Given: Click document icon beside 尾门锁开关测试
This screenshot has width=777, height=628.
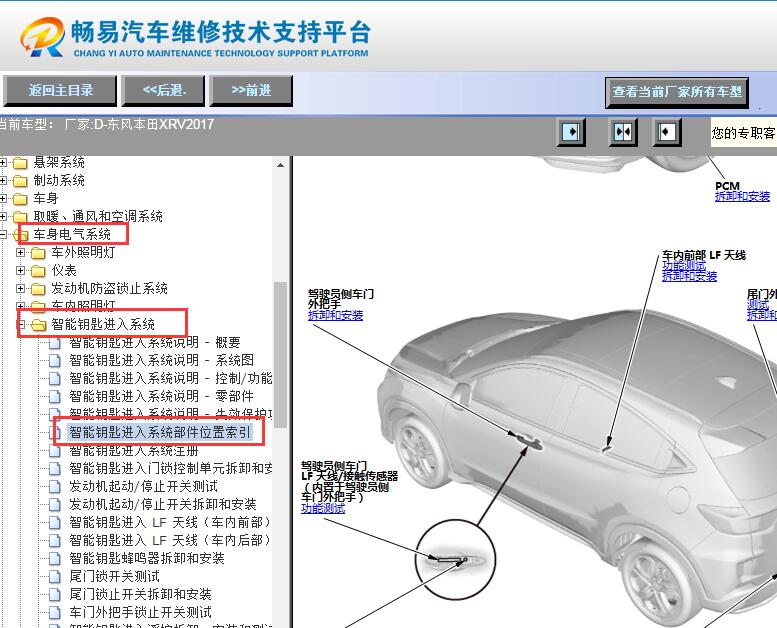Looking at the screenshot, I should click(x=55, y=576).
